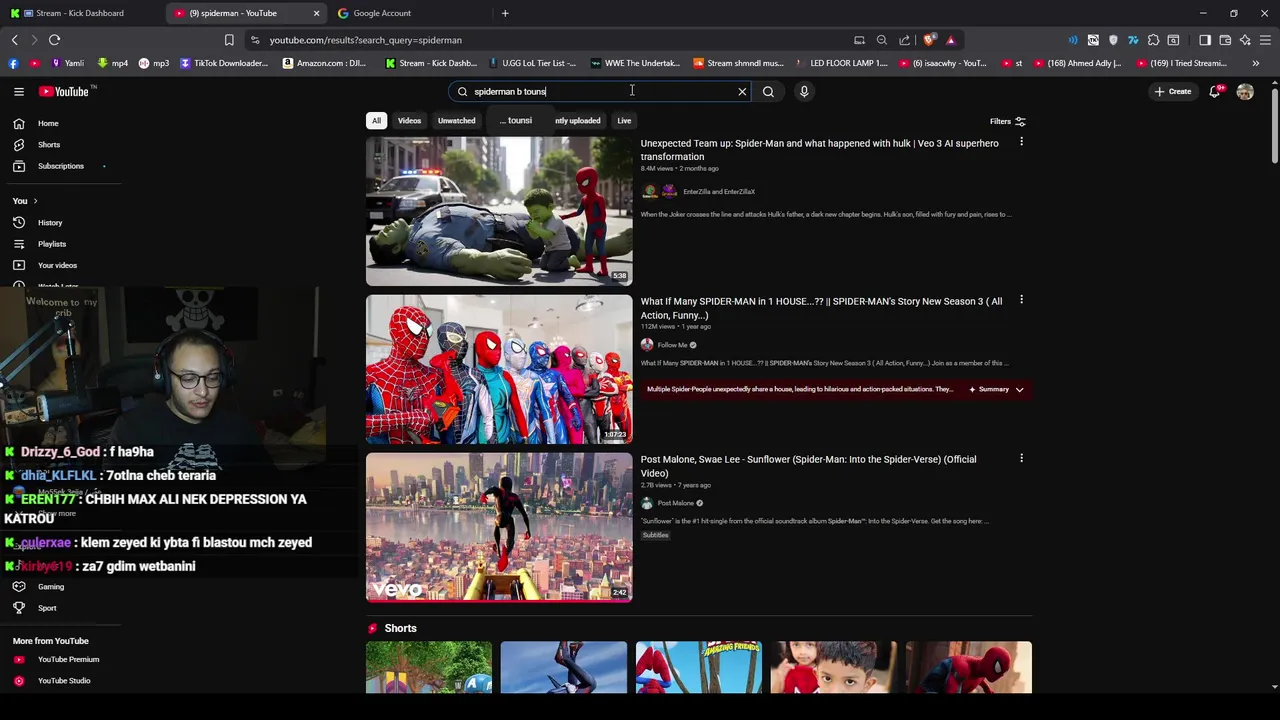1280x720 pixels.
Task: Open the YouTube guide hamburger menu
Action: pyautogui.click(x=19, y=91)
